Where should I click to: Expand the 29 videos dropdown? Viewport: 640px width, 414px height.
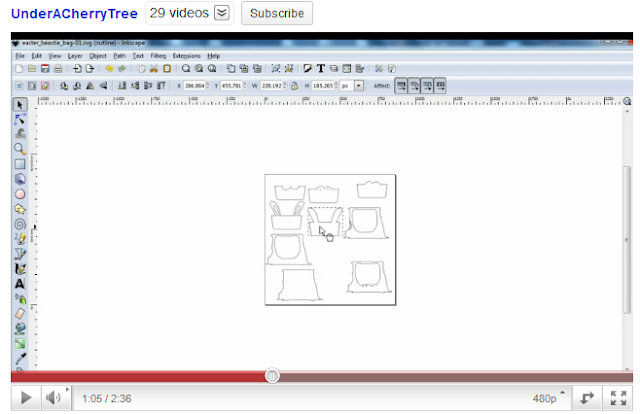(x=222, y=13)
